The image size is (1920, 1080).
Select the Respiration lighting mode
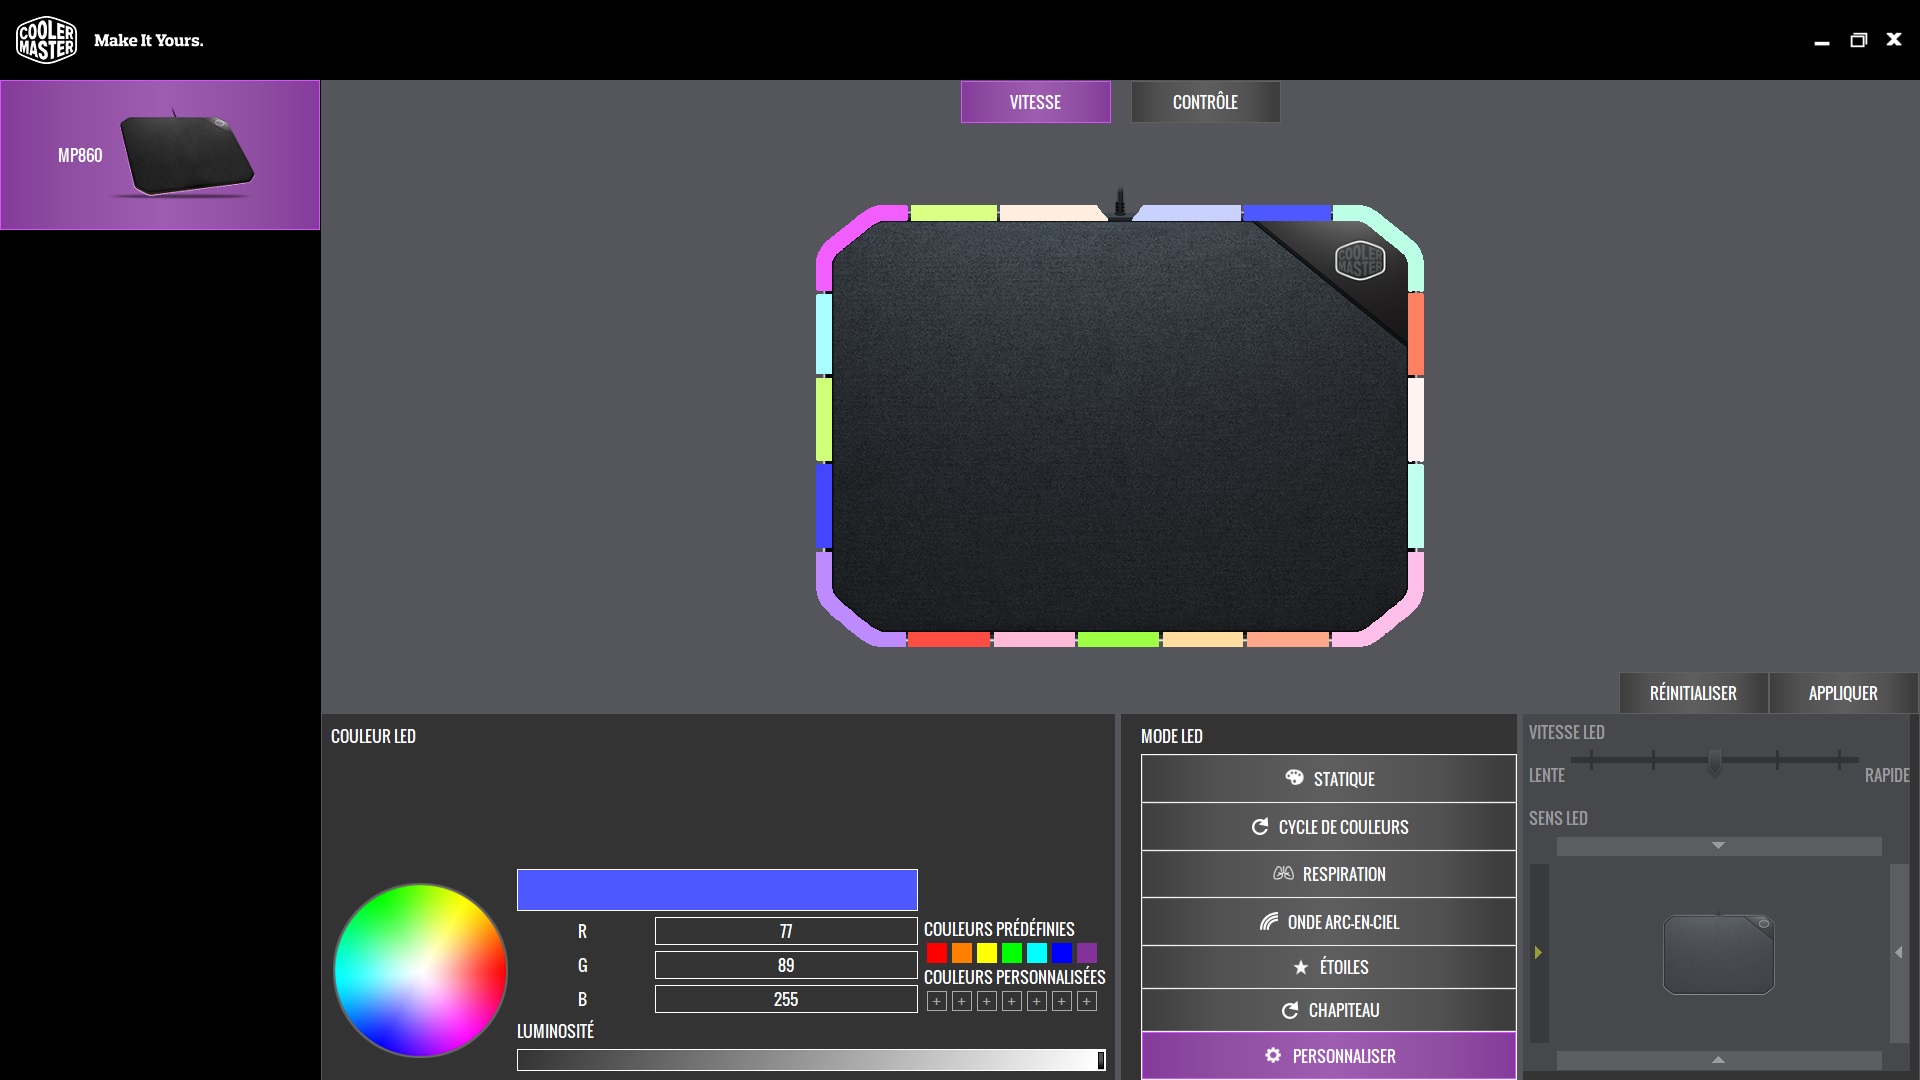1328,874
